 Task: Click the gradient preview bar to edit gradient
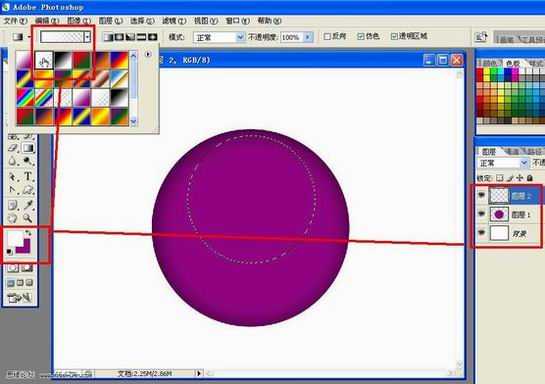pyautogui.click(x=62, y=36)
